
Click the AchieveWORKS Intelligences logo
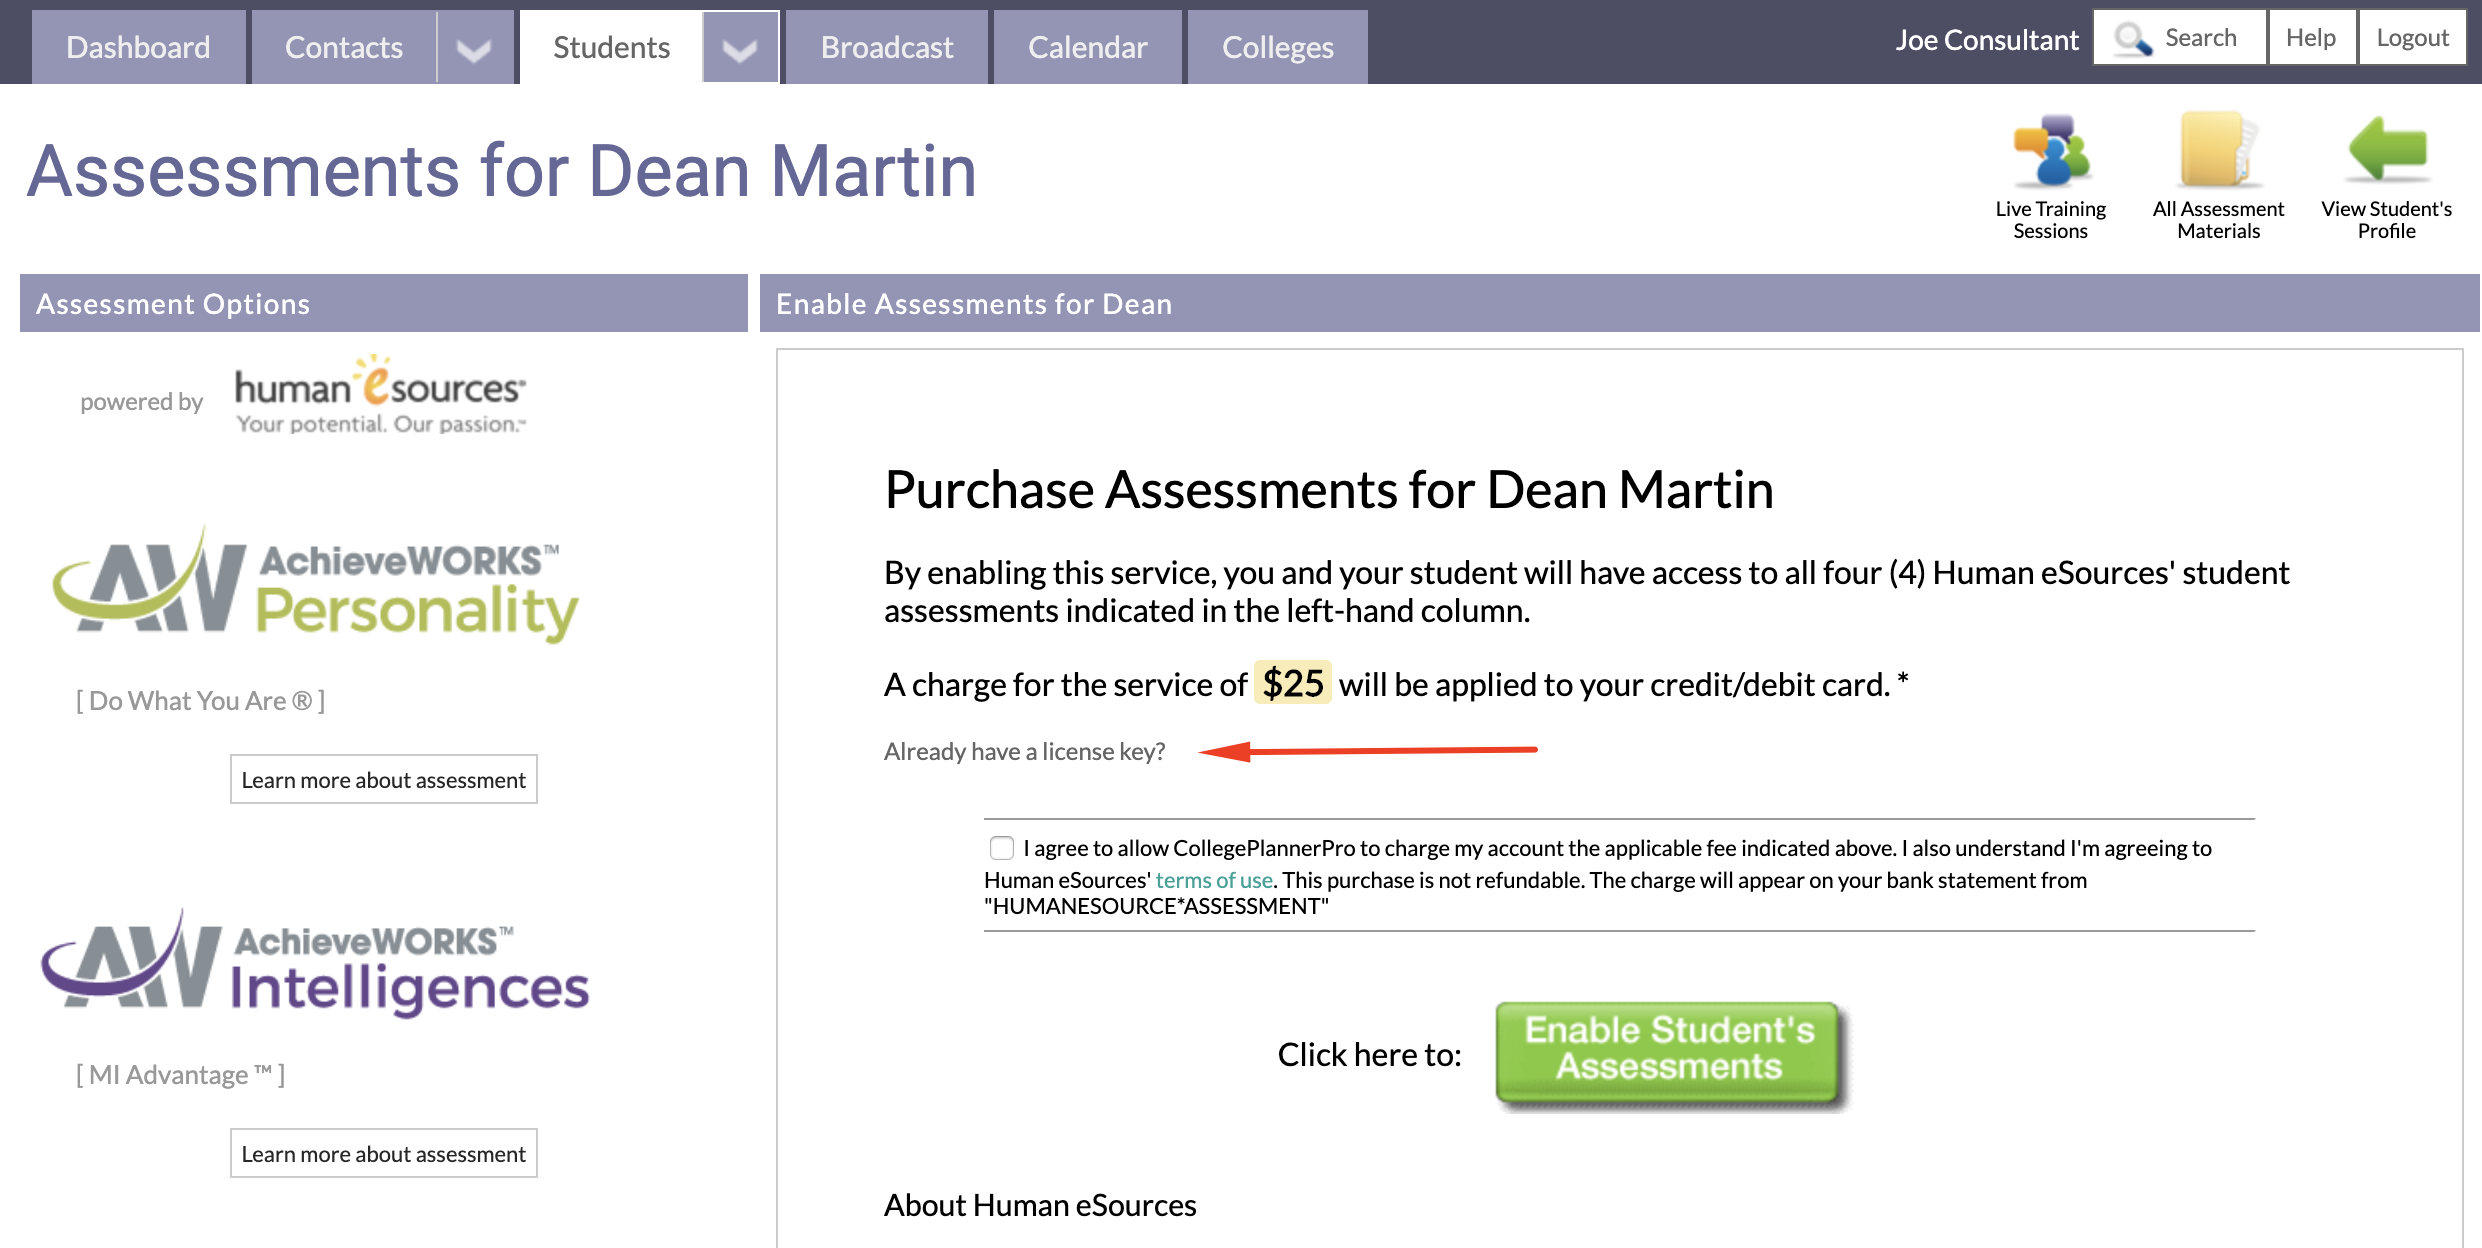pos(316,964)
